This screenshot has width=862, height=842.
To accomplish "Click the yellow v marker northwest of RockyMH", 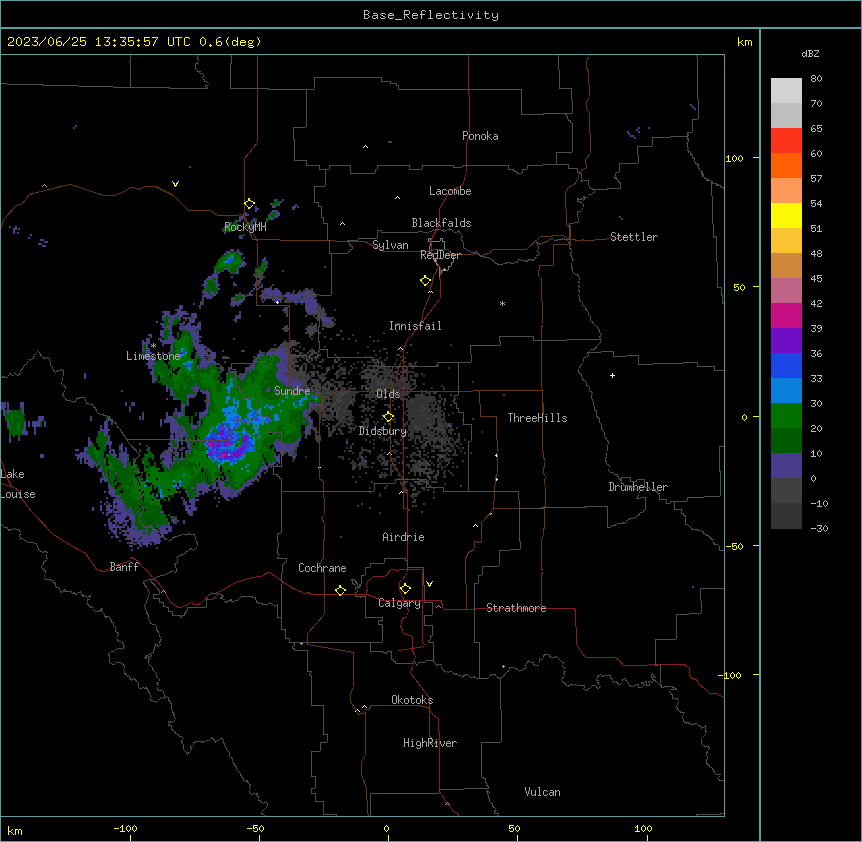I will (175, 184).
